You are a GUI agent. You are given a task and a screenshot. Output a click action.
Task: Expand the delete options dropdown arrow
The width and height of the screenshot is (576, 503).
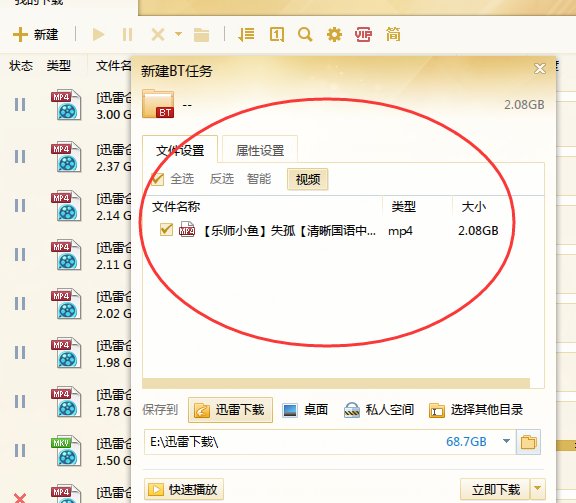coord(178,35)
